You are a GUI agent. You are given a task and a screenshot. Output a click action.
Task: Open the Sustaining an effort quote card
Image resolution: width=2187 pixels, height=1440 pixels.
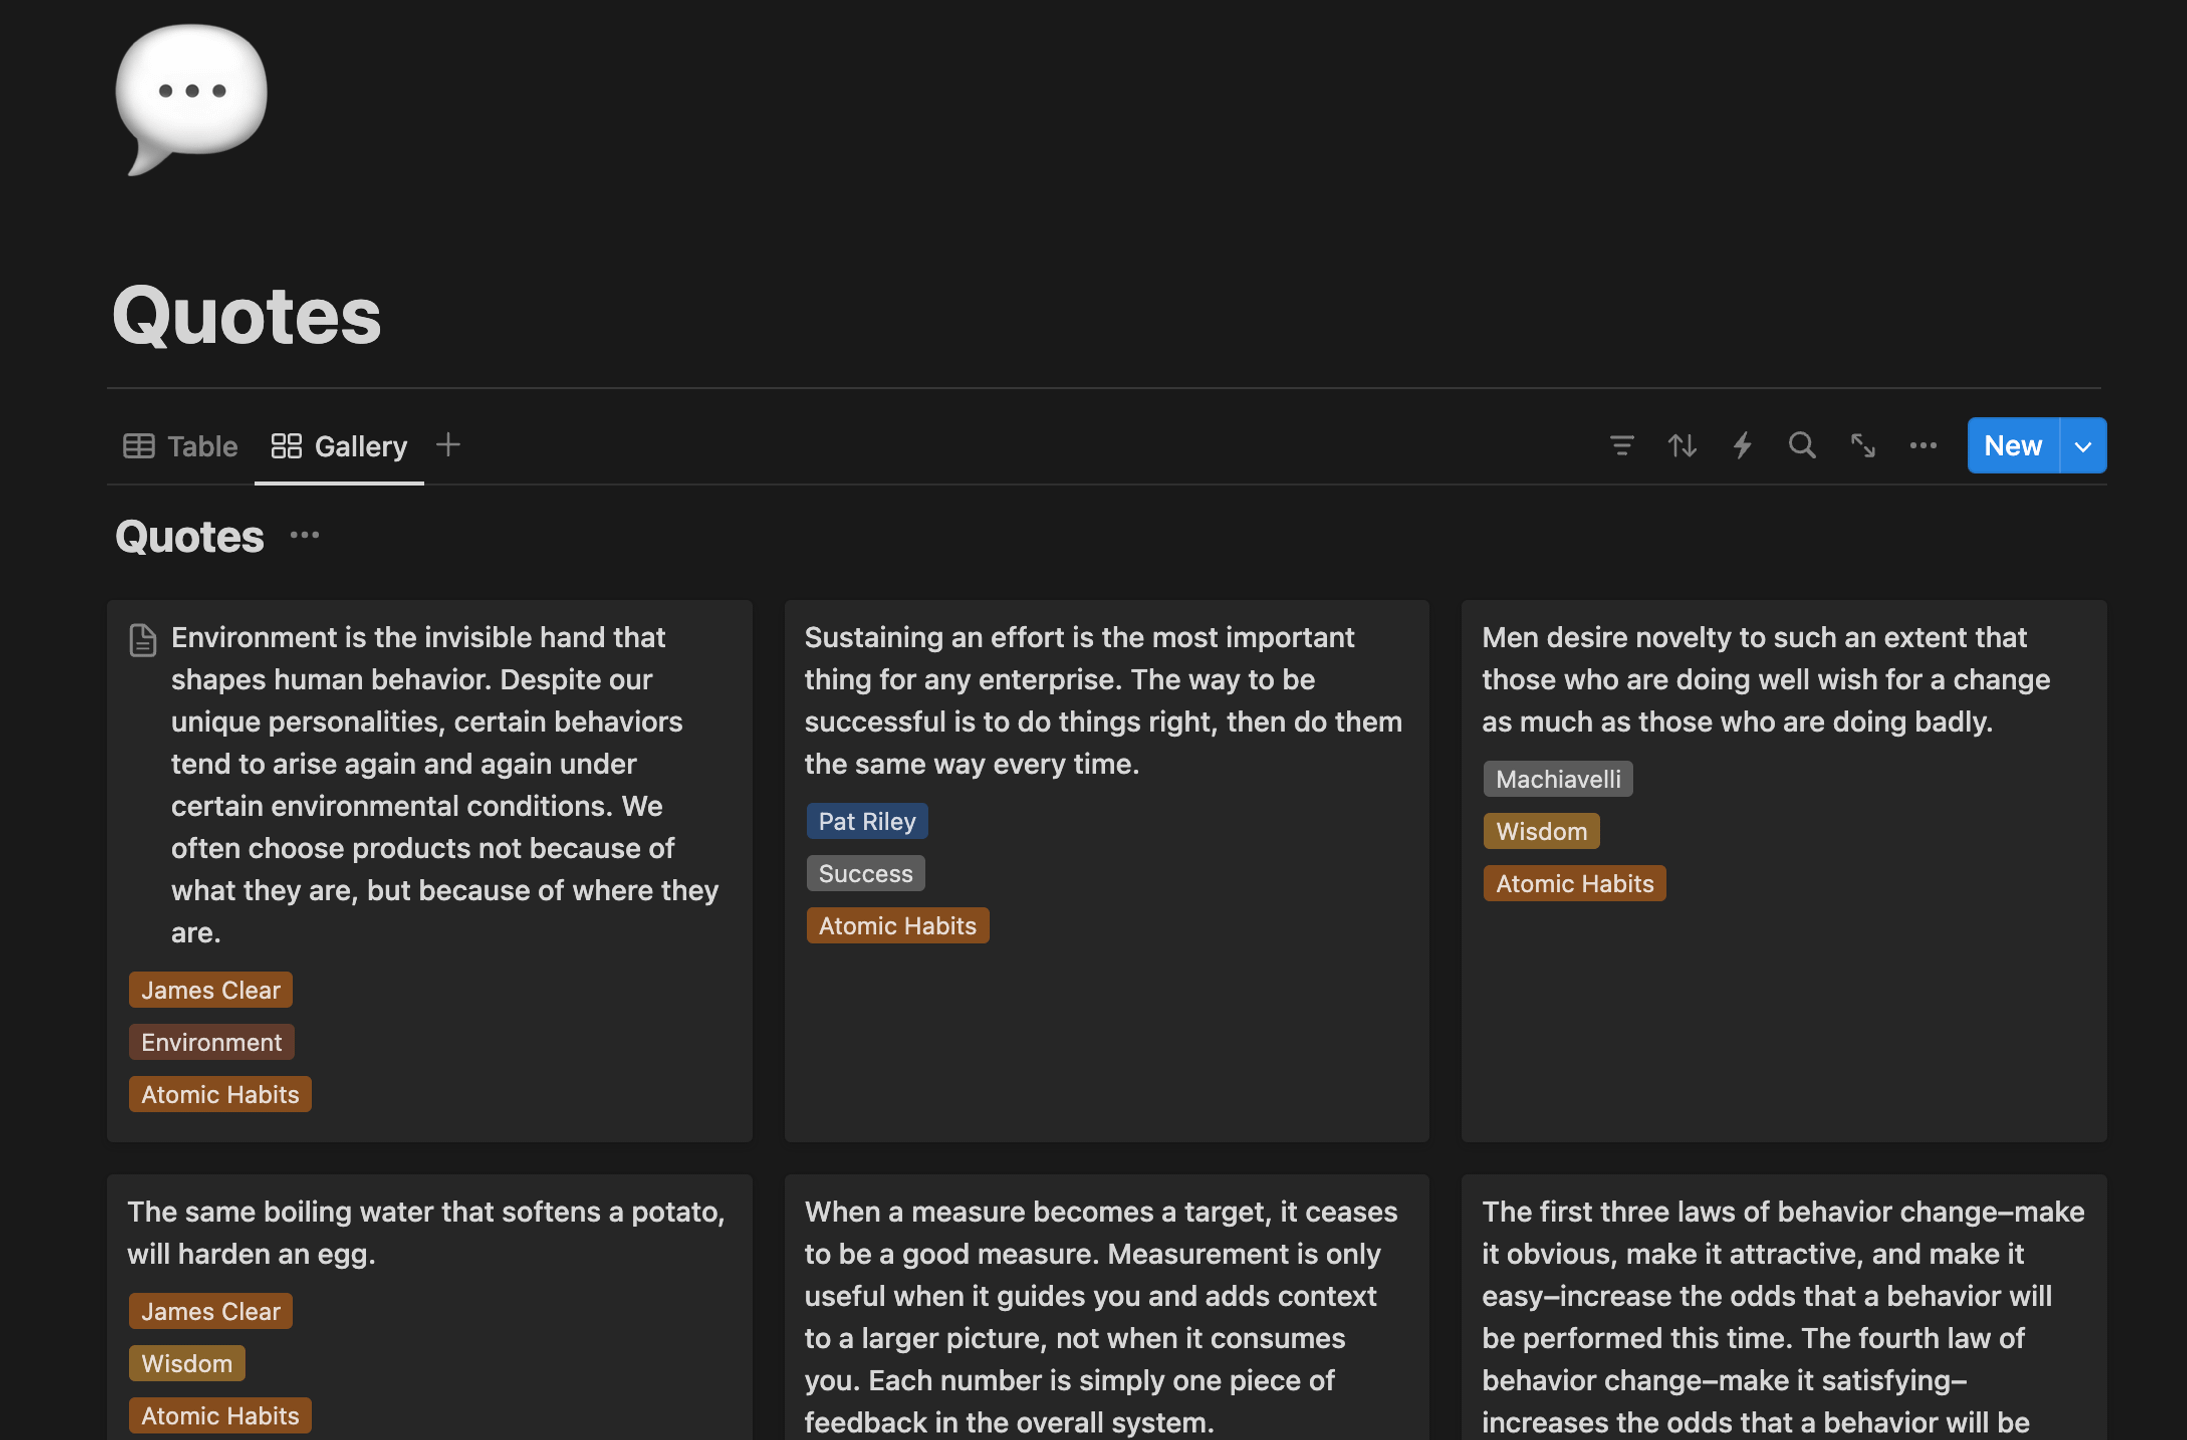point(1106,870)
